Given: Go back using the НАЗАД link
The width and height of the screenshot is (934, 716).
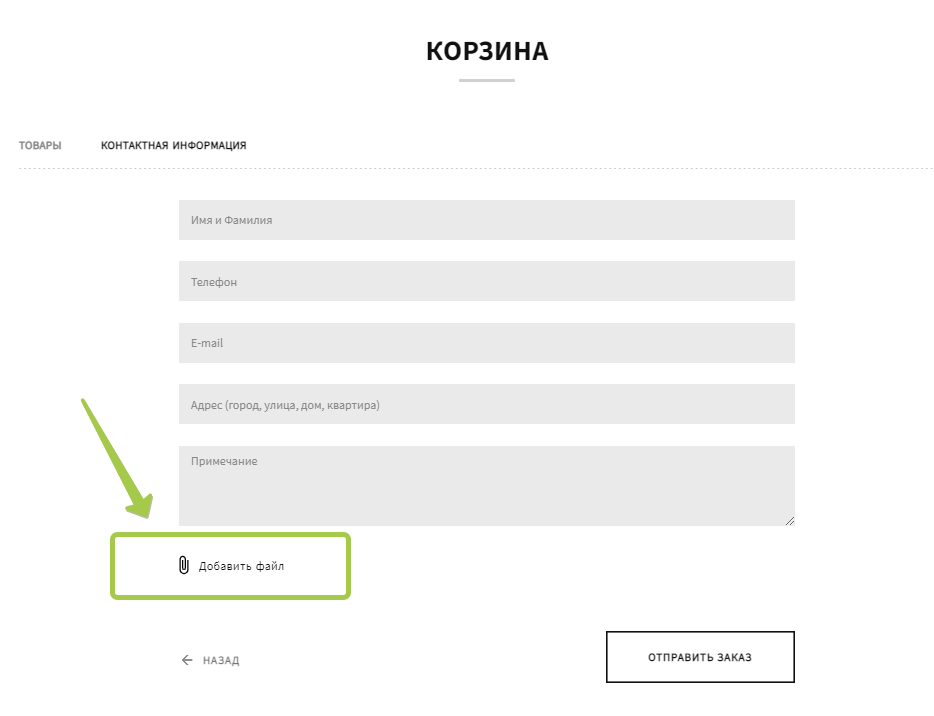Looking at the screenshot, I should [220, 661].
